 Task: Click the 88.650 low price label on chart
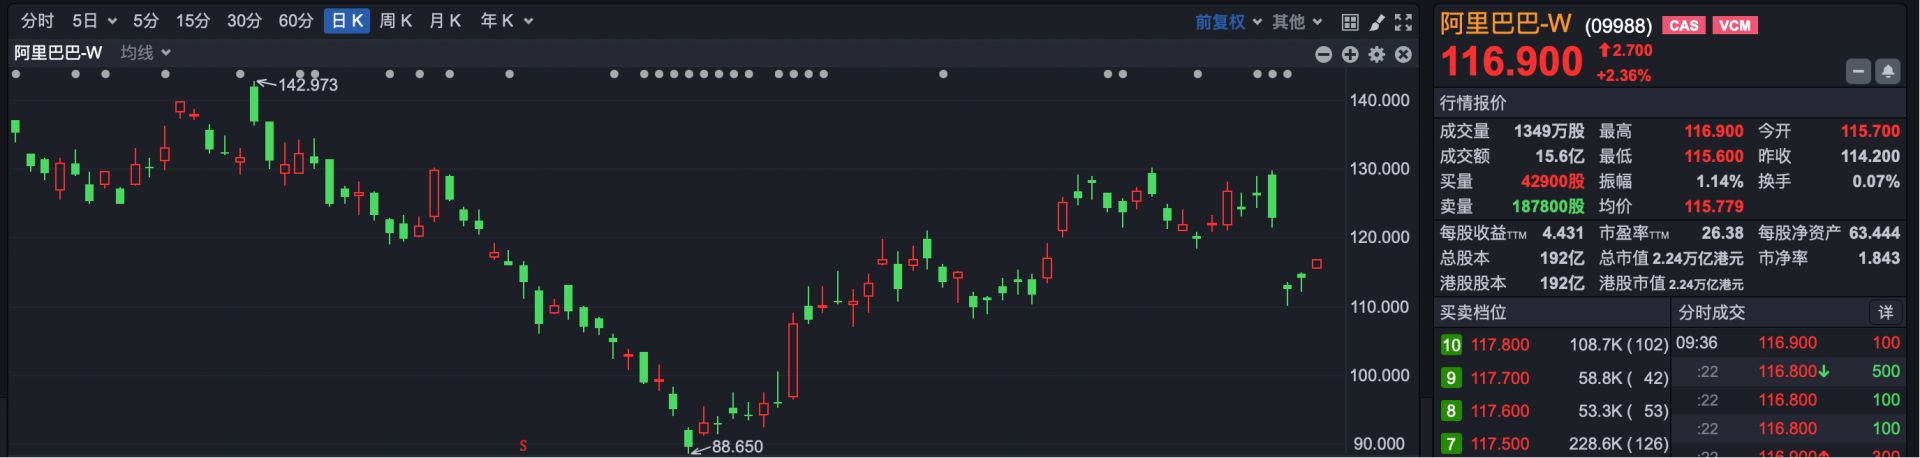click(737, 447)
